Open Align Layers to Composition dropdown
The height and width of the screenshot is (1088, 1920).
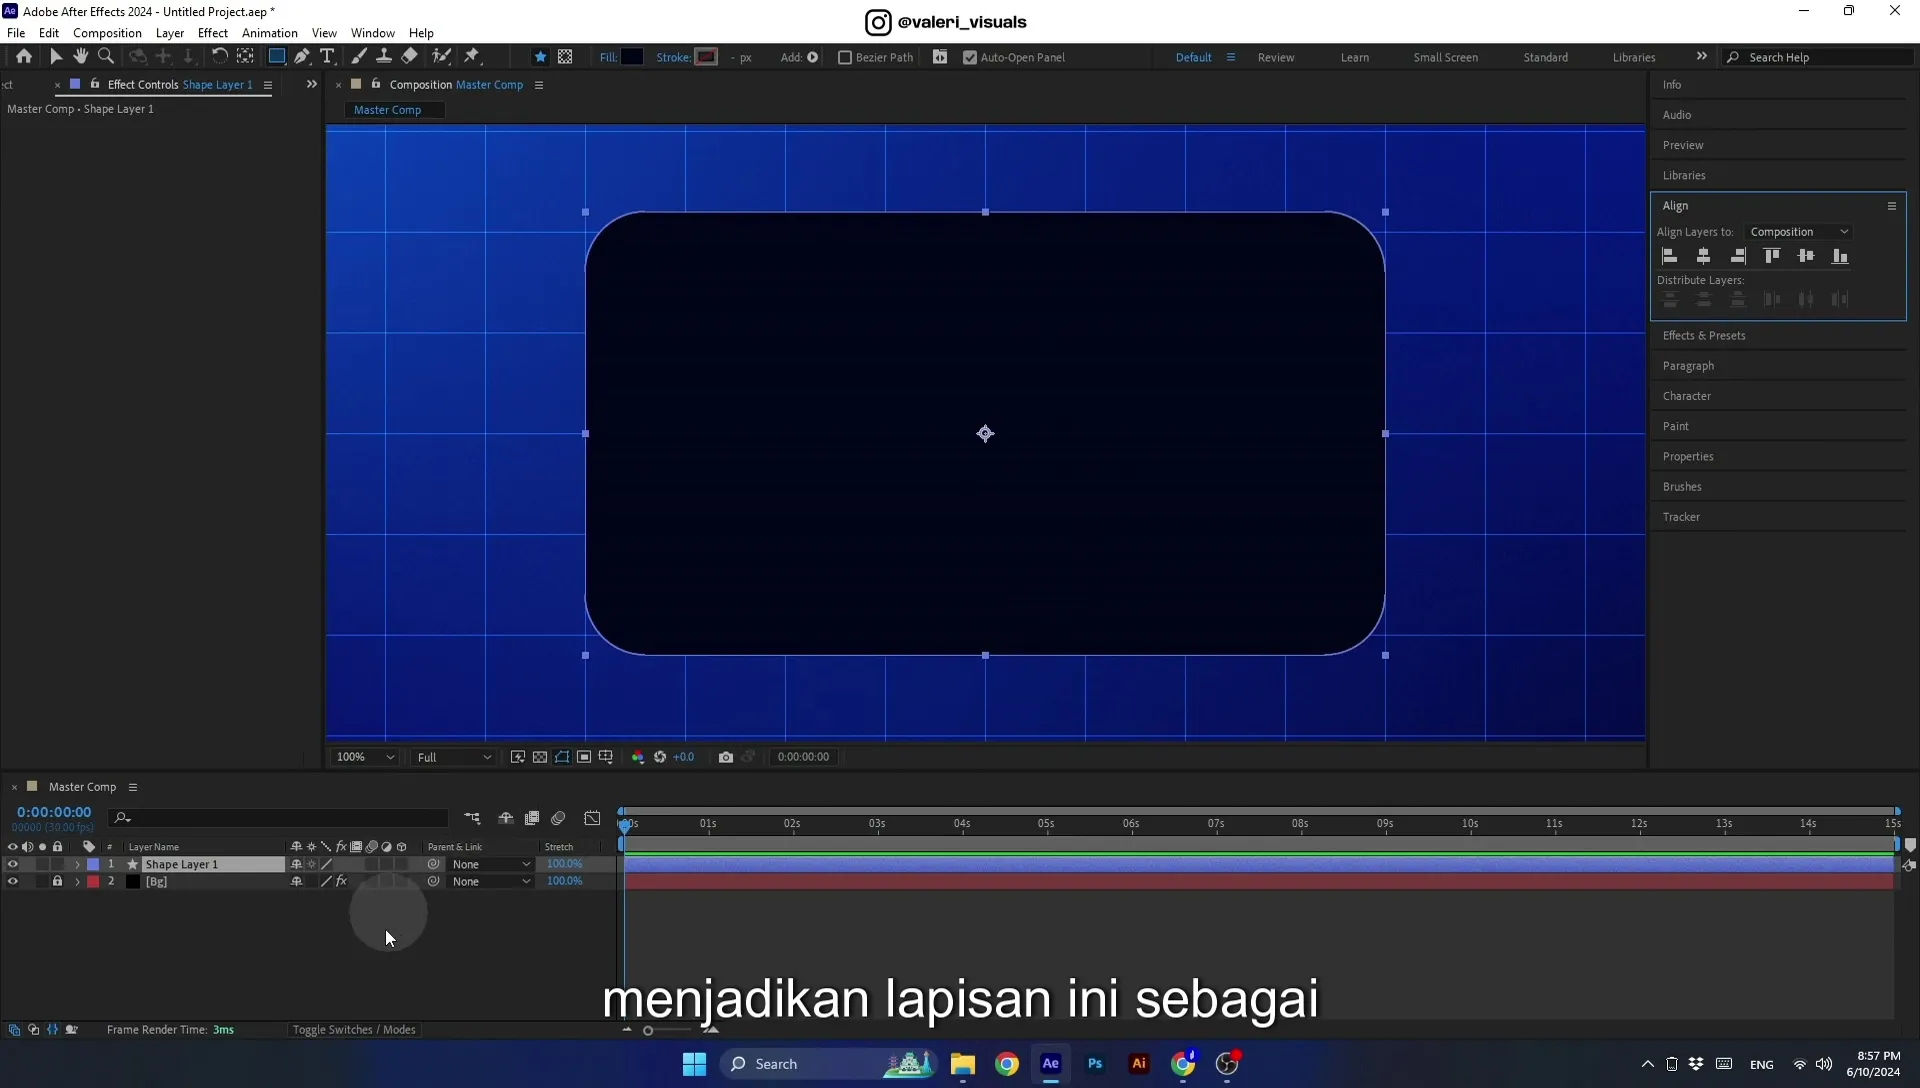(1799, 232)
